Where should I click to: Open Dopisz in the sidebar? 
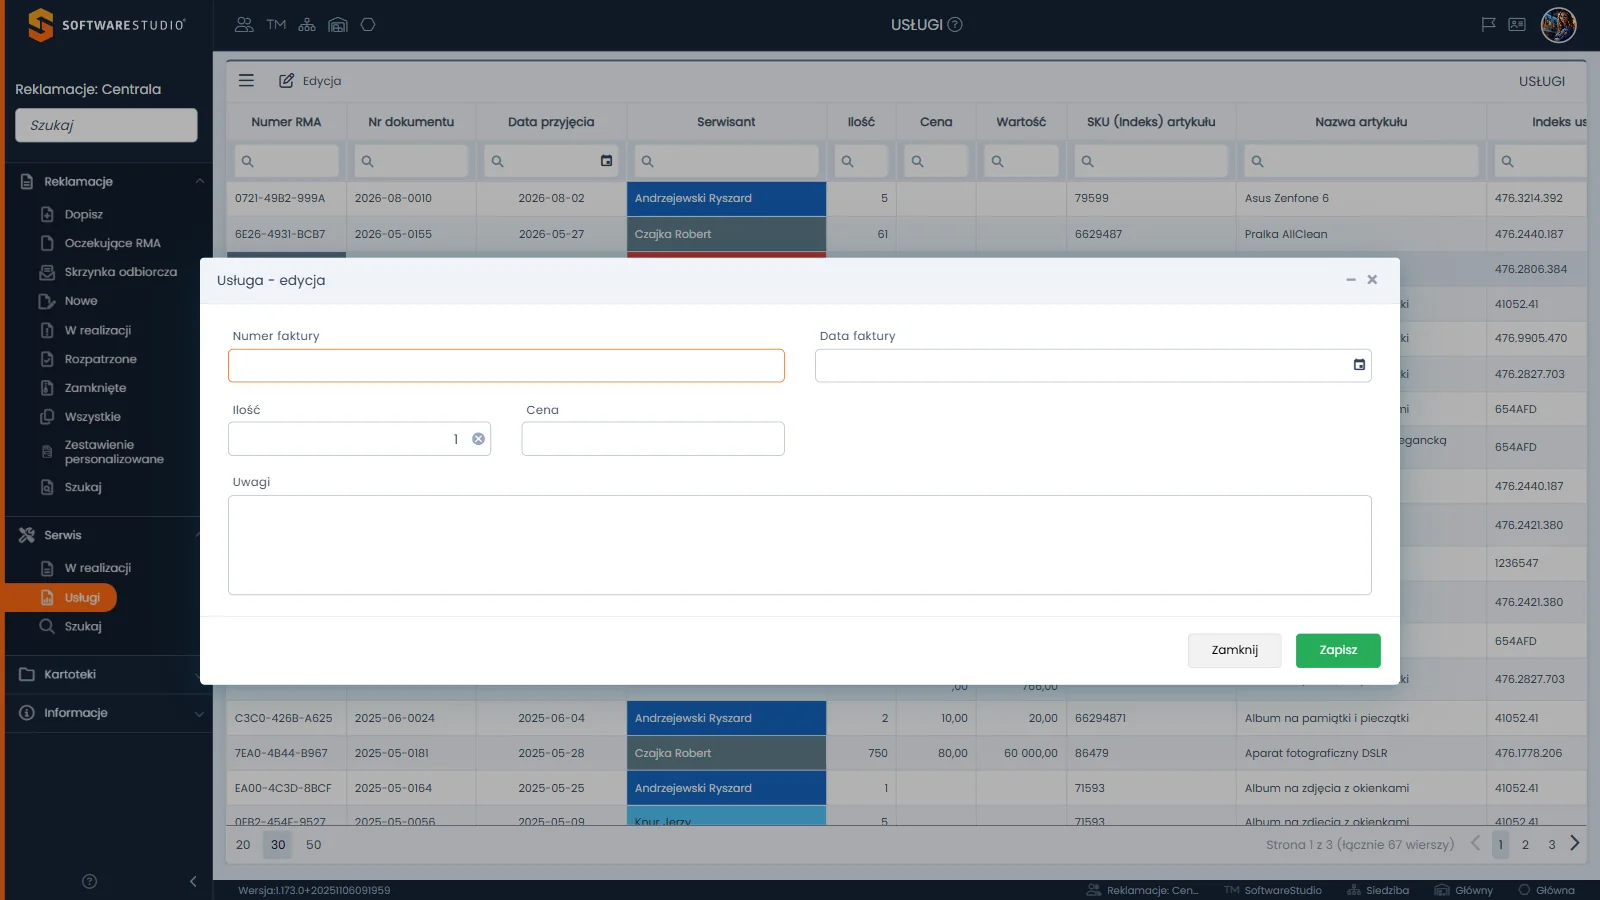[84, 214]
